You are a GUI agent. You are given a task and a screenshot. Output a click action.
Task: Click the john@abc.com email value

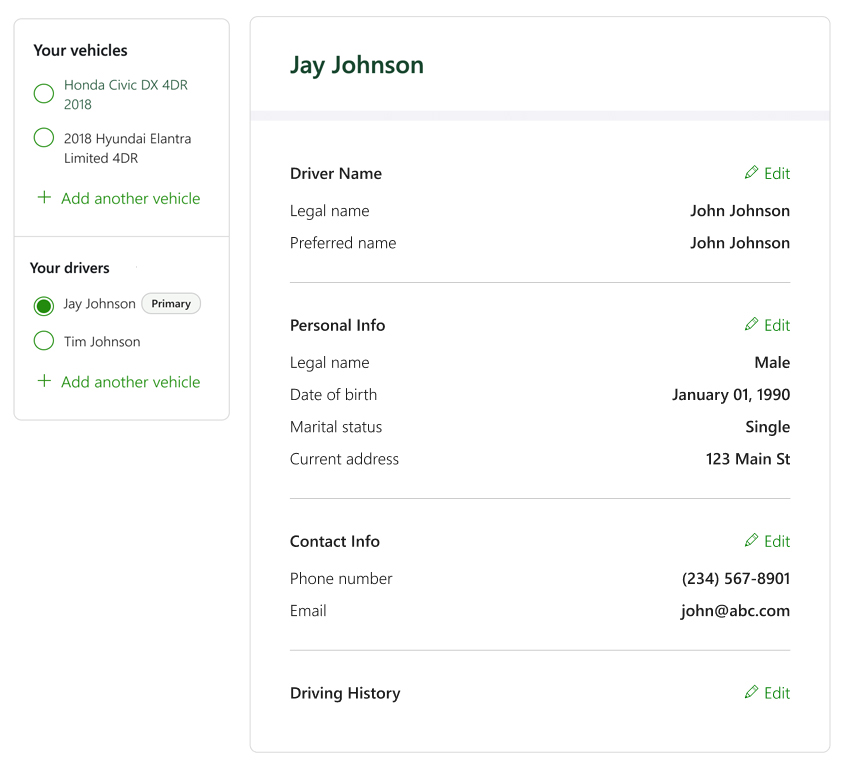click(x=735, y=611)
